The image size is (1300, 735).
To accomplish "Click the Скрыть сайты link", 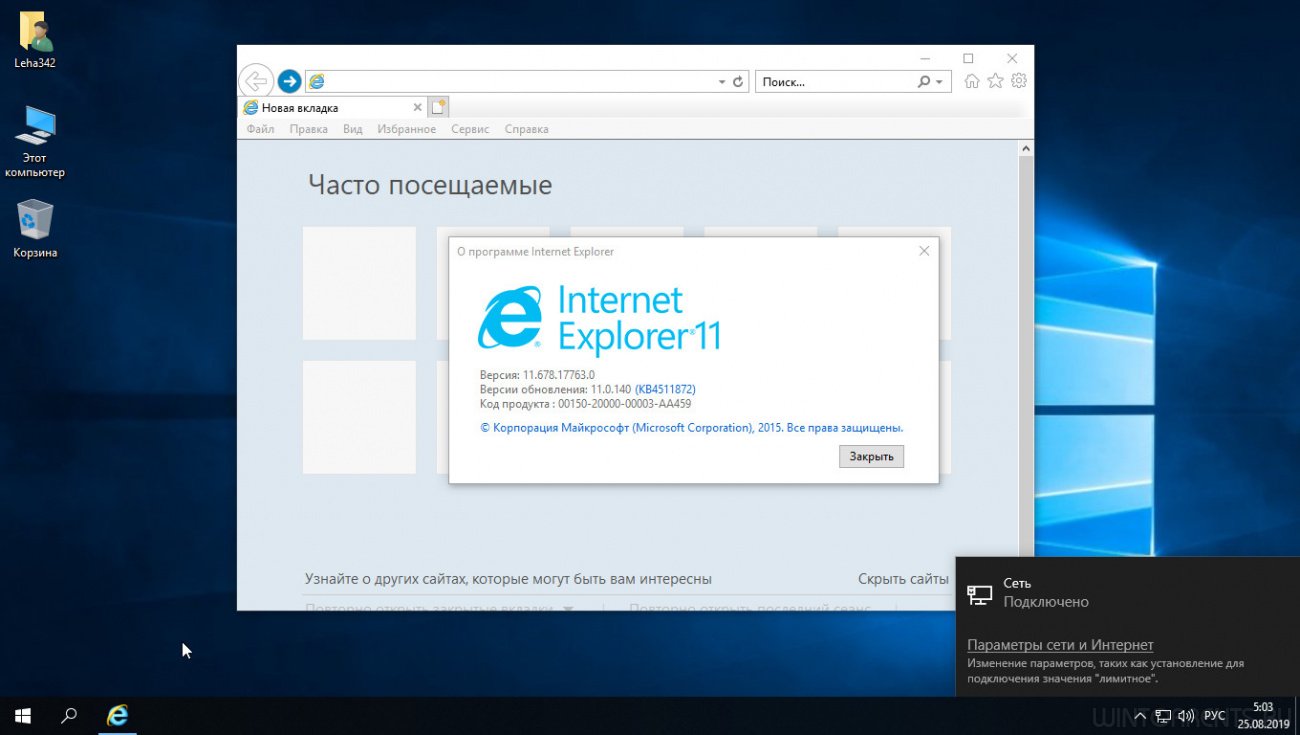I will click(903, 579).
